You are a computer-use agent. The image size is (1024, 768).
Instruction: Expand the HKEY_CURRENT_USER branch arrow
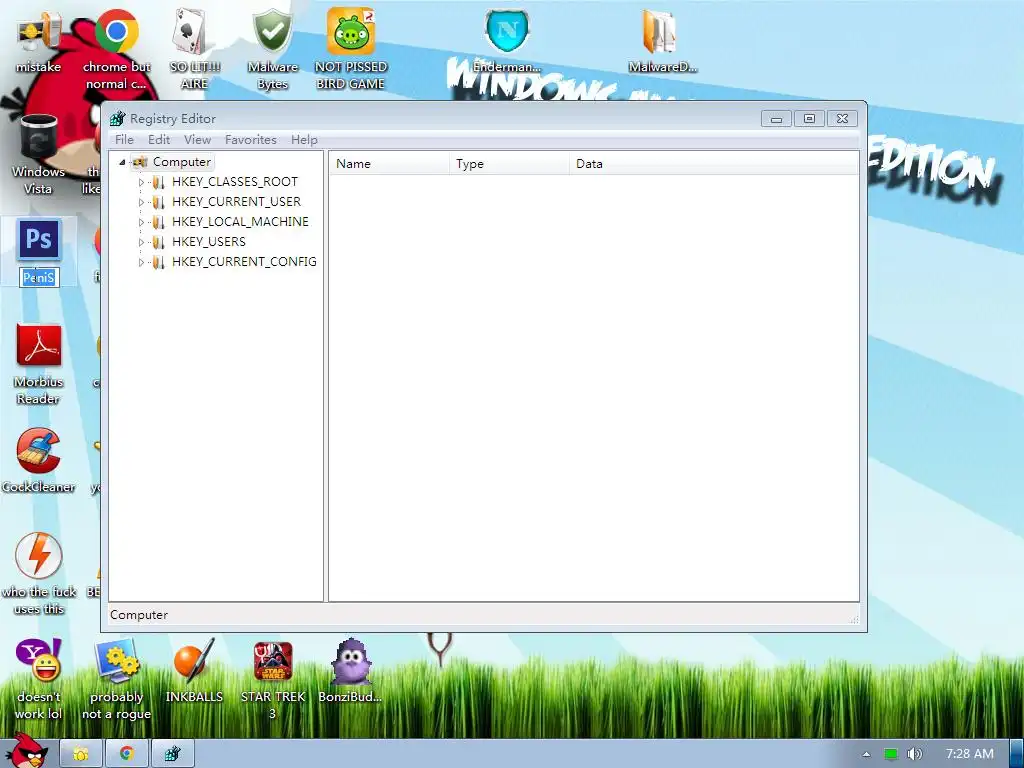(x=141, y=202)
